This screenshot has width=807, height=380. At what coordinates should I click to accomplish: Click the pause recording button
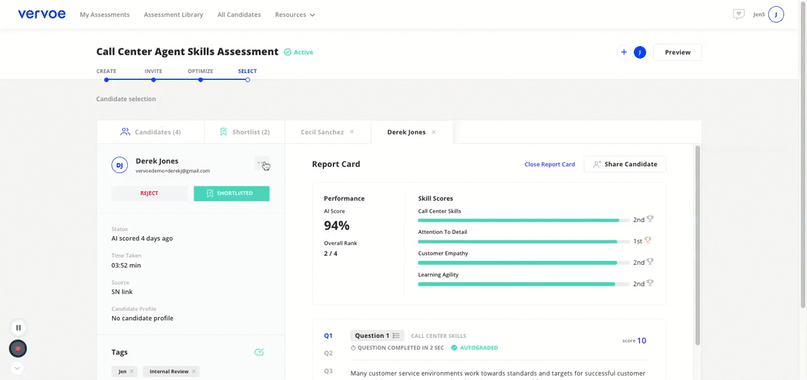tap(18, 327)
